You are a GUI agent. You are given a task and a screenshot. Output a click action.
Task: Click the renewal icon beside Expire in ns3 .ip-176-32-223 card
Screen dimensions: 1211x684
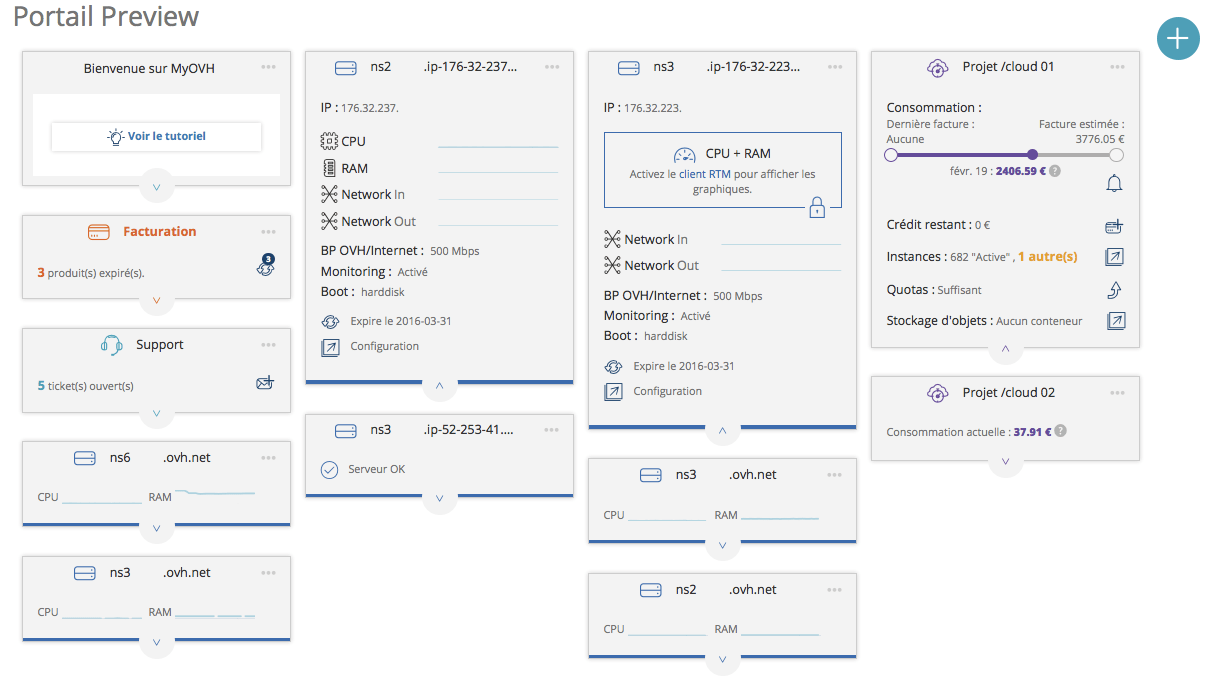pos(613,367)
